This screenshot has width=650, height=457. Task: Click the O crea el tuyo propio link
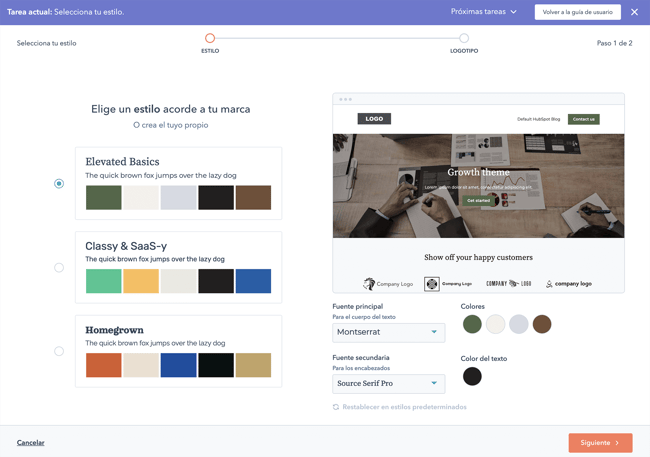click(x=170, y=125)
